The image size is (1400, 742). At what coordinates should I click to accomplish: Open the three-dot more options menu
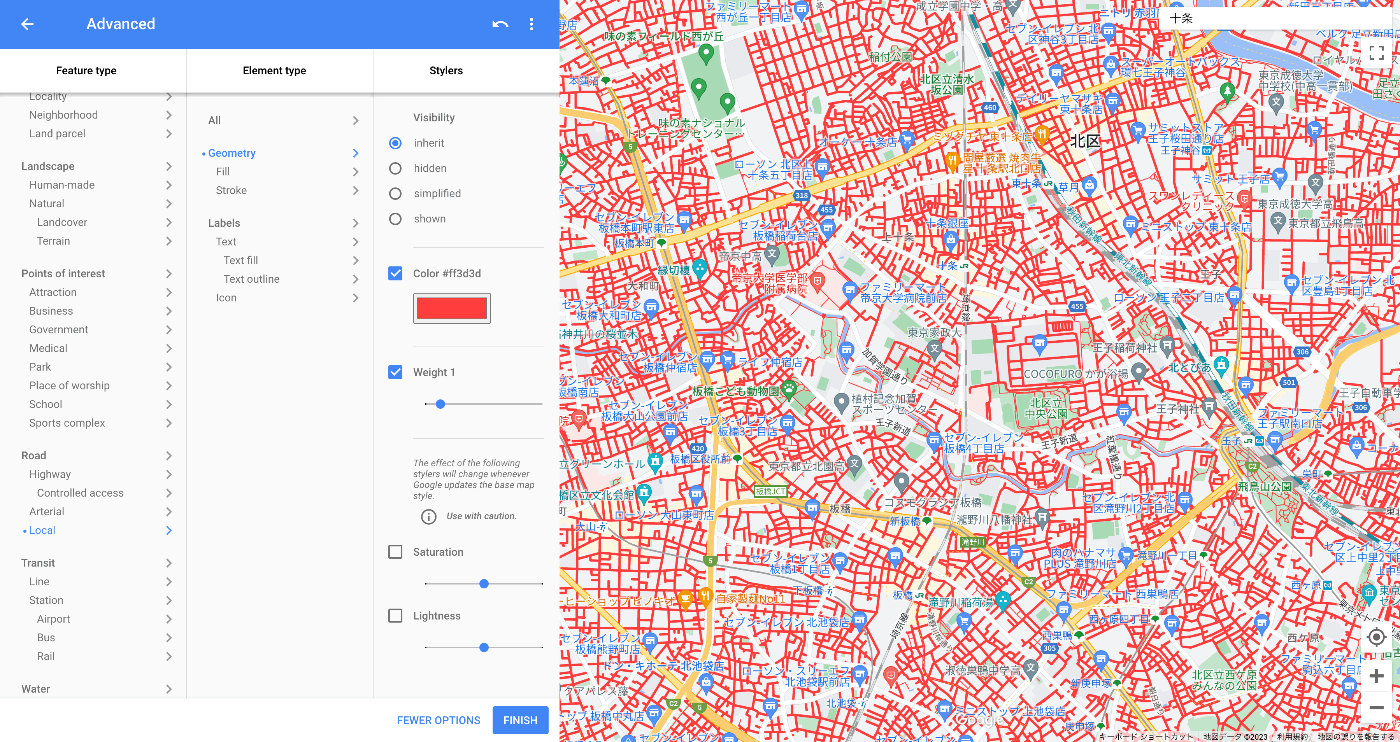tap(532, 24)
